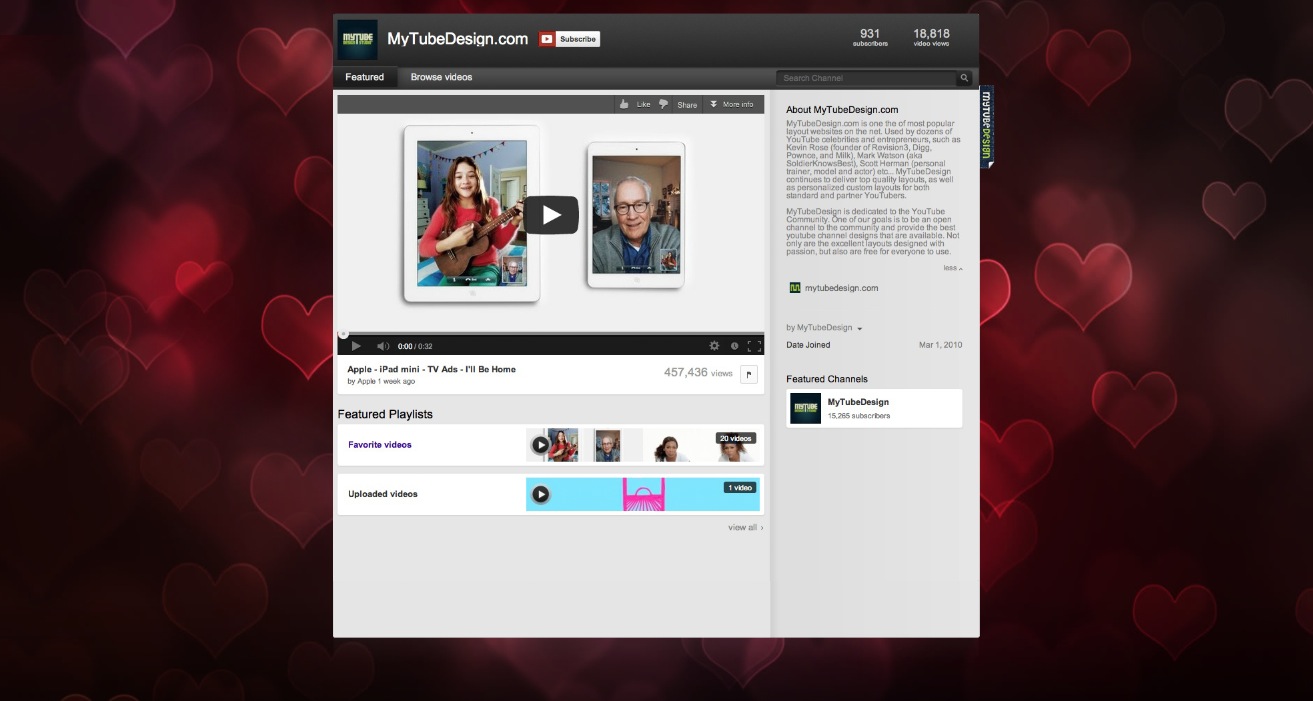Image resolution: width=1313 pixels, height=701 pixels.
Task: Open the Browse videos tab
Action: point(441,77)
